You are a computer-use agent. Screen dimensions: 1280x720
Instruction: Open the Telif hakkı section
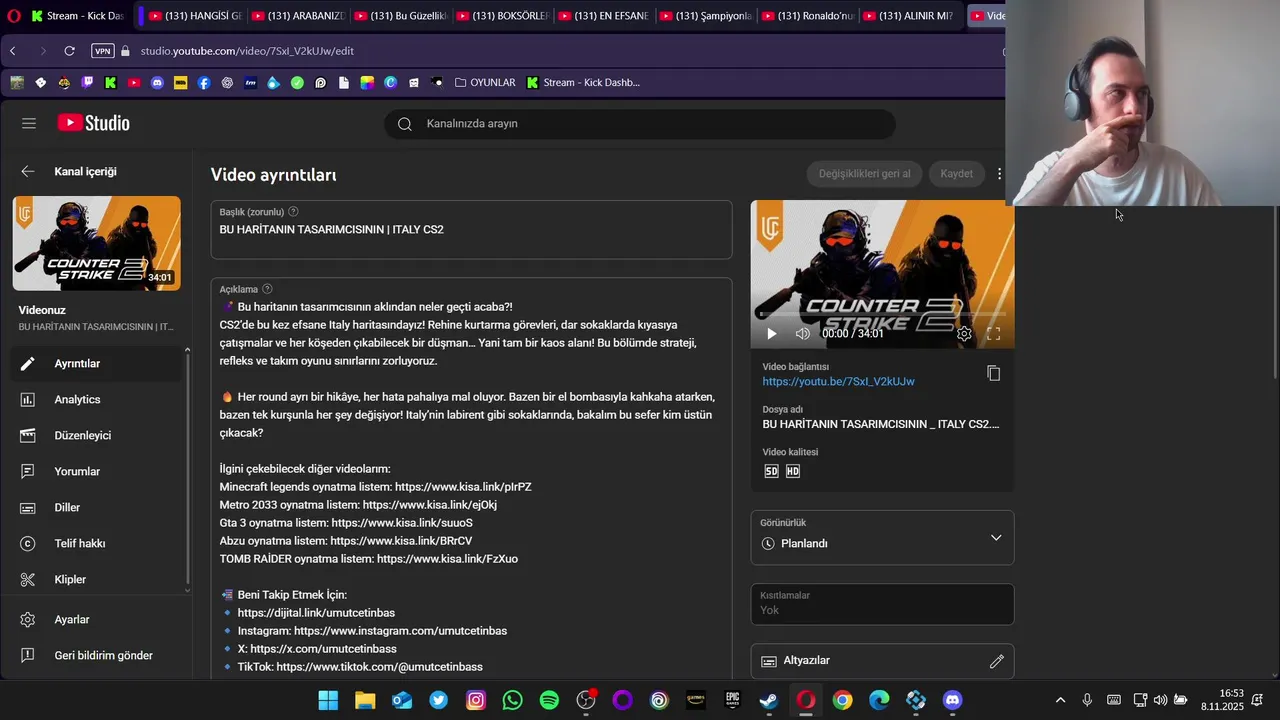point(97,544)
